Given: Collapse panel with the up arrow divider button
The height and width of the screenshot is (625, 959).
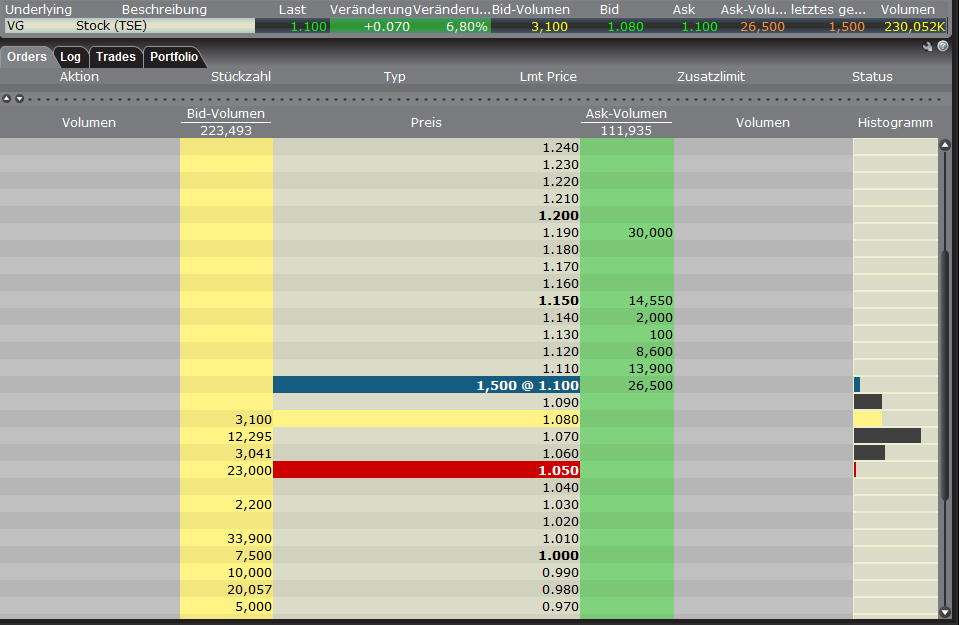Looking at the screenshot, I should (6, 98).
